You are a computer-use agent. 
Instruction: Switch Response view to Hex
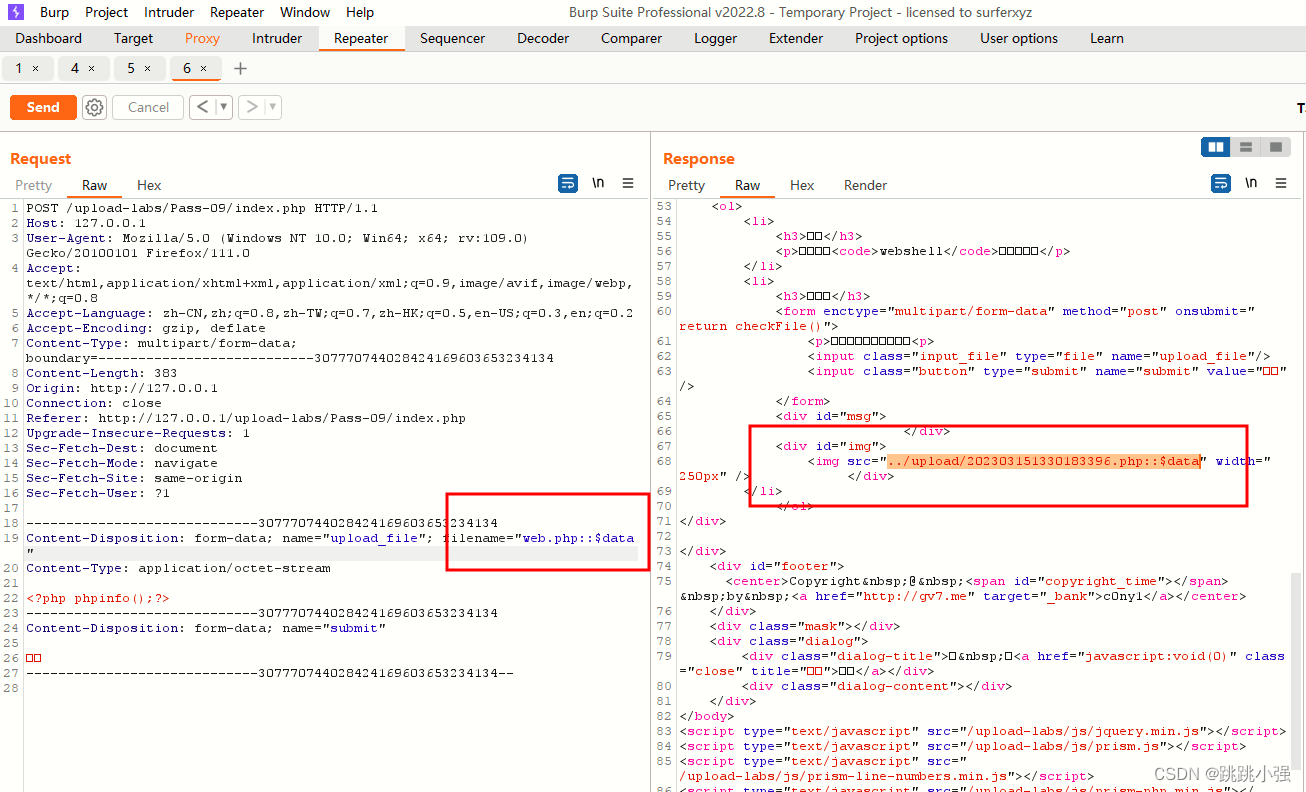tap(802, 185)
